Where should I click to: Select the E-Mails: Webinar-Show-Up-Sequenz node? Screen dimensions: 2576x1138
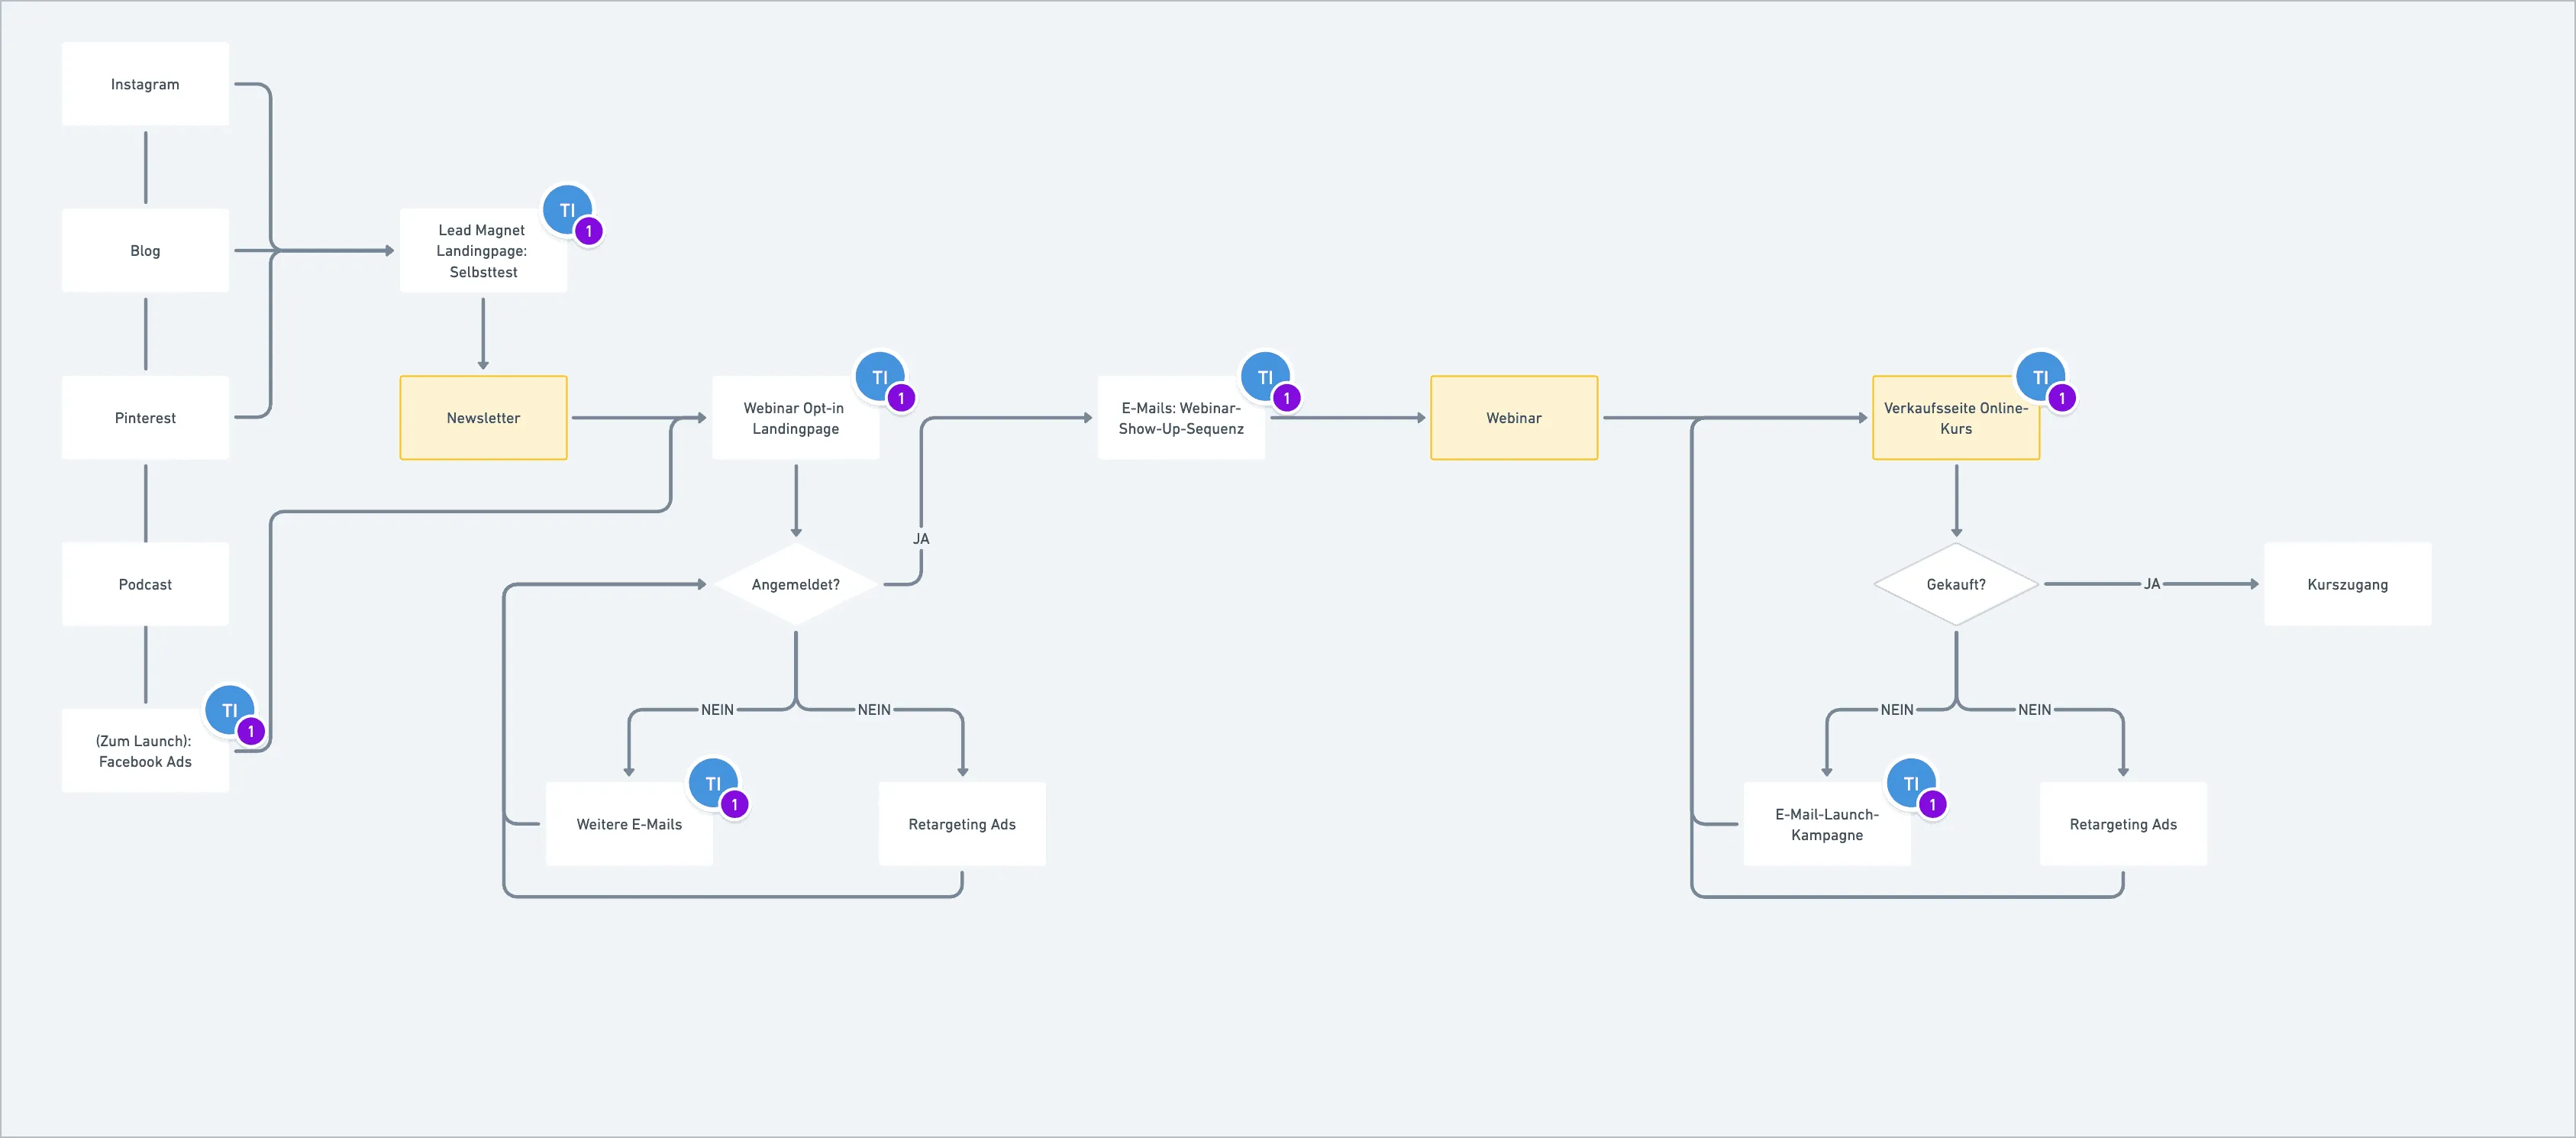1181,418
